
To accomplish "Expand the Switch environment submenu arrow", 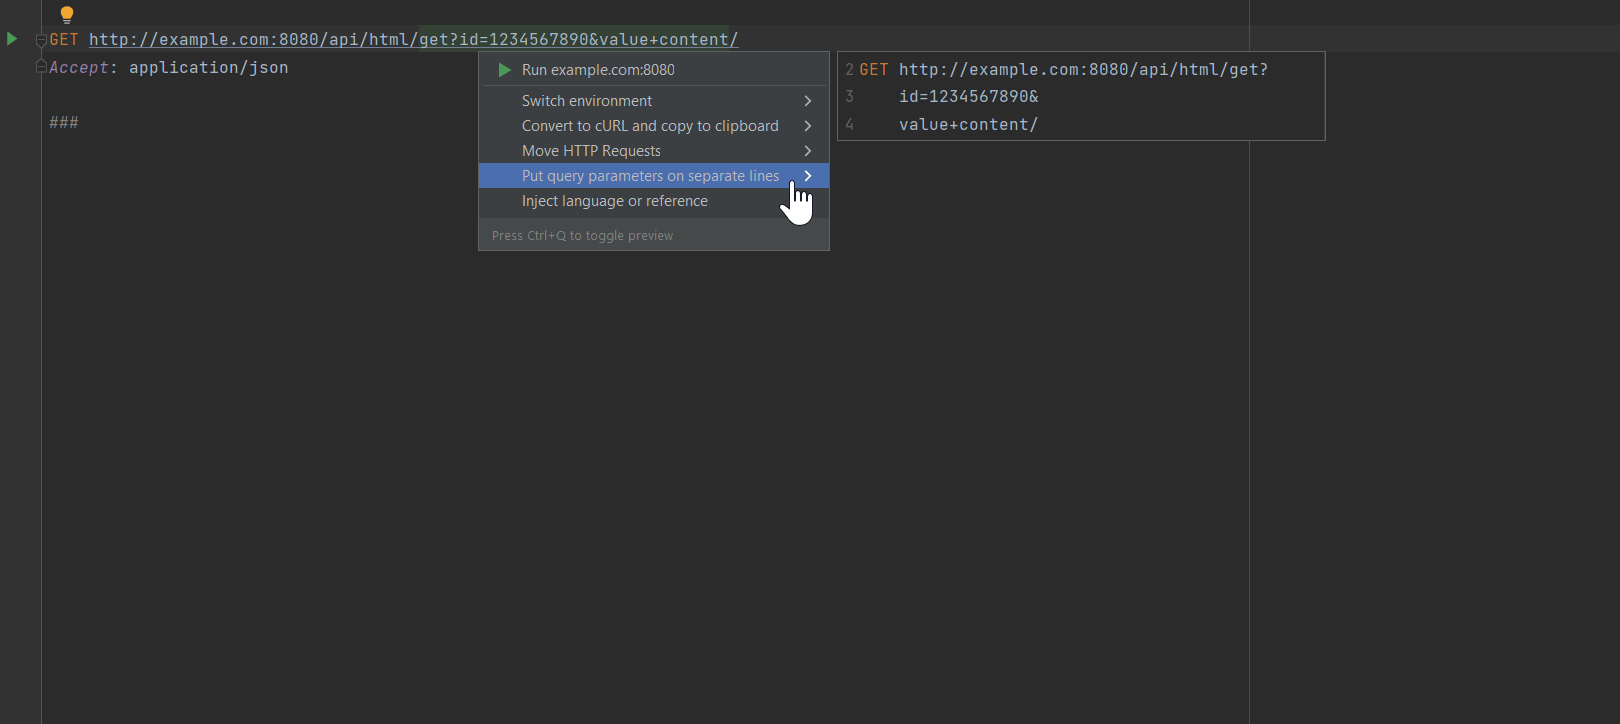I will (x=807, y=100).
